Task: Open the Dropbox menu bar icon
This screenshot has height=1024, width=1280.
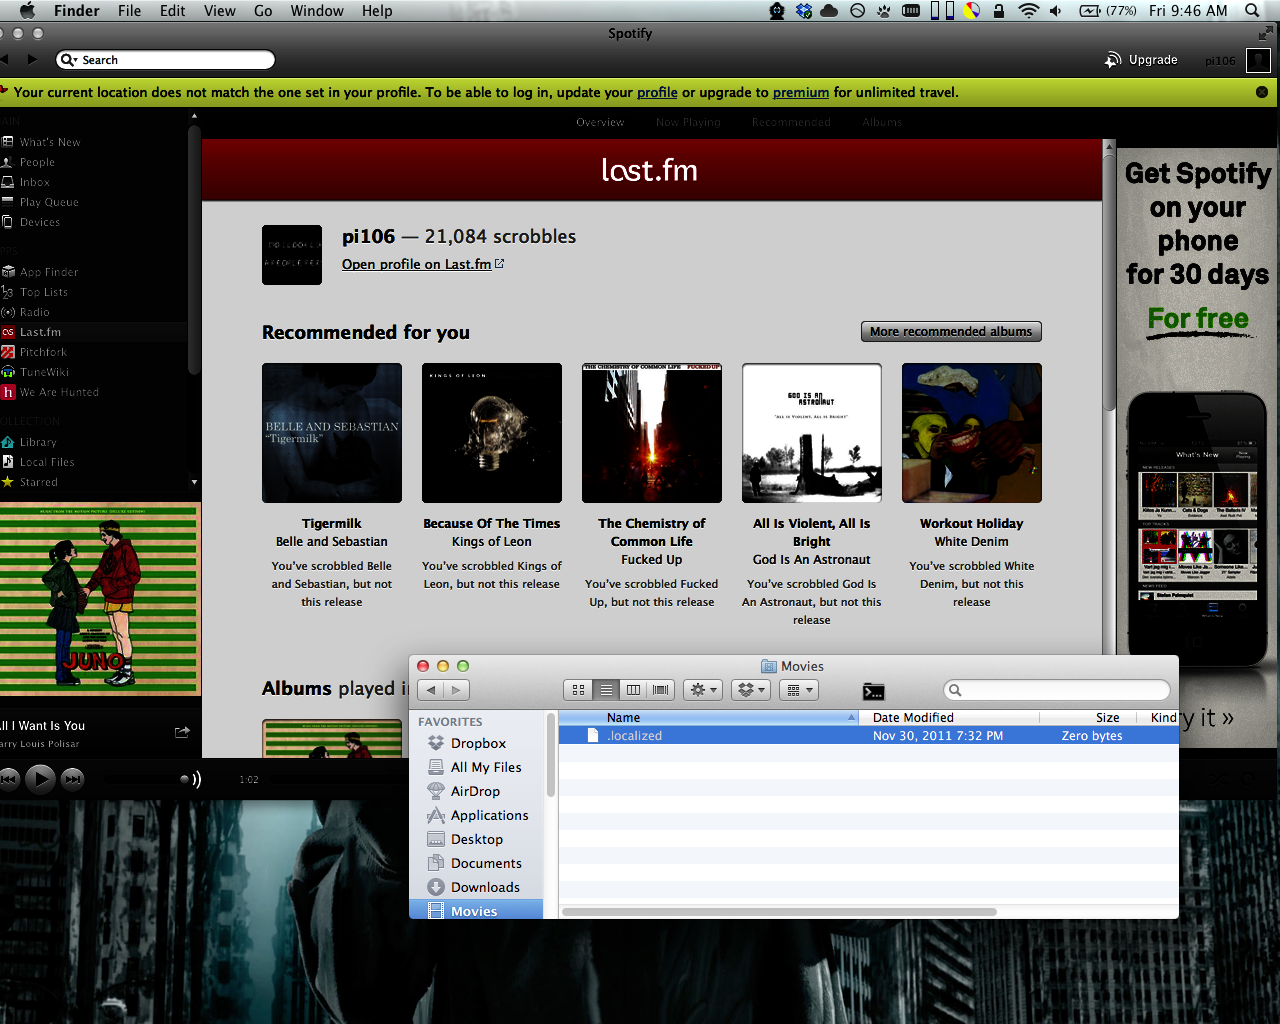Action: point(804,11)
